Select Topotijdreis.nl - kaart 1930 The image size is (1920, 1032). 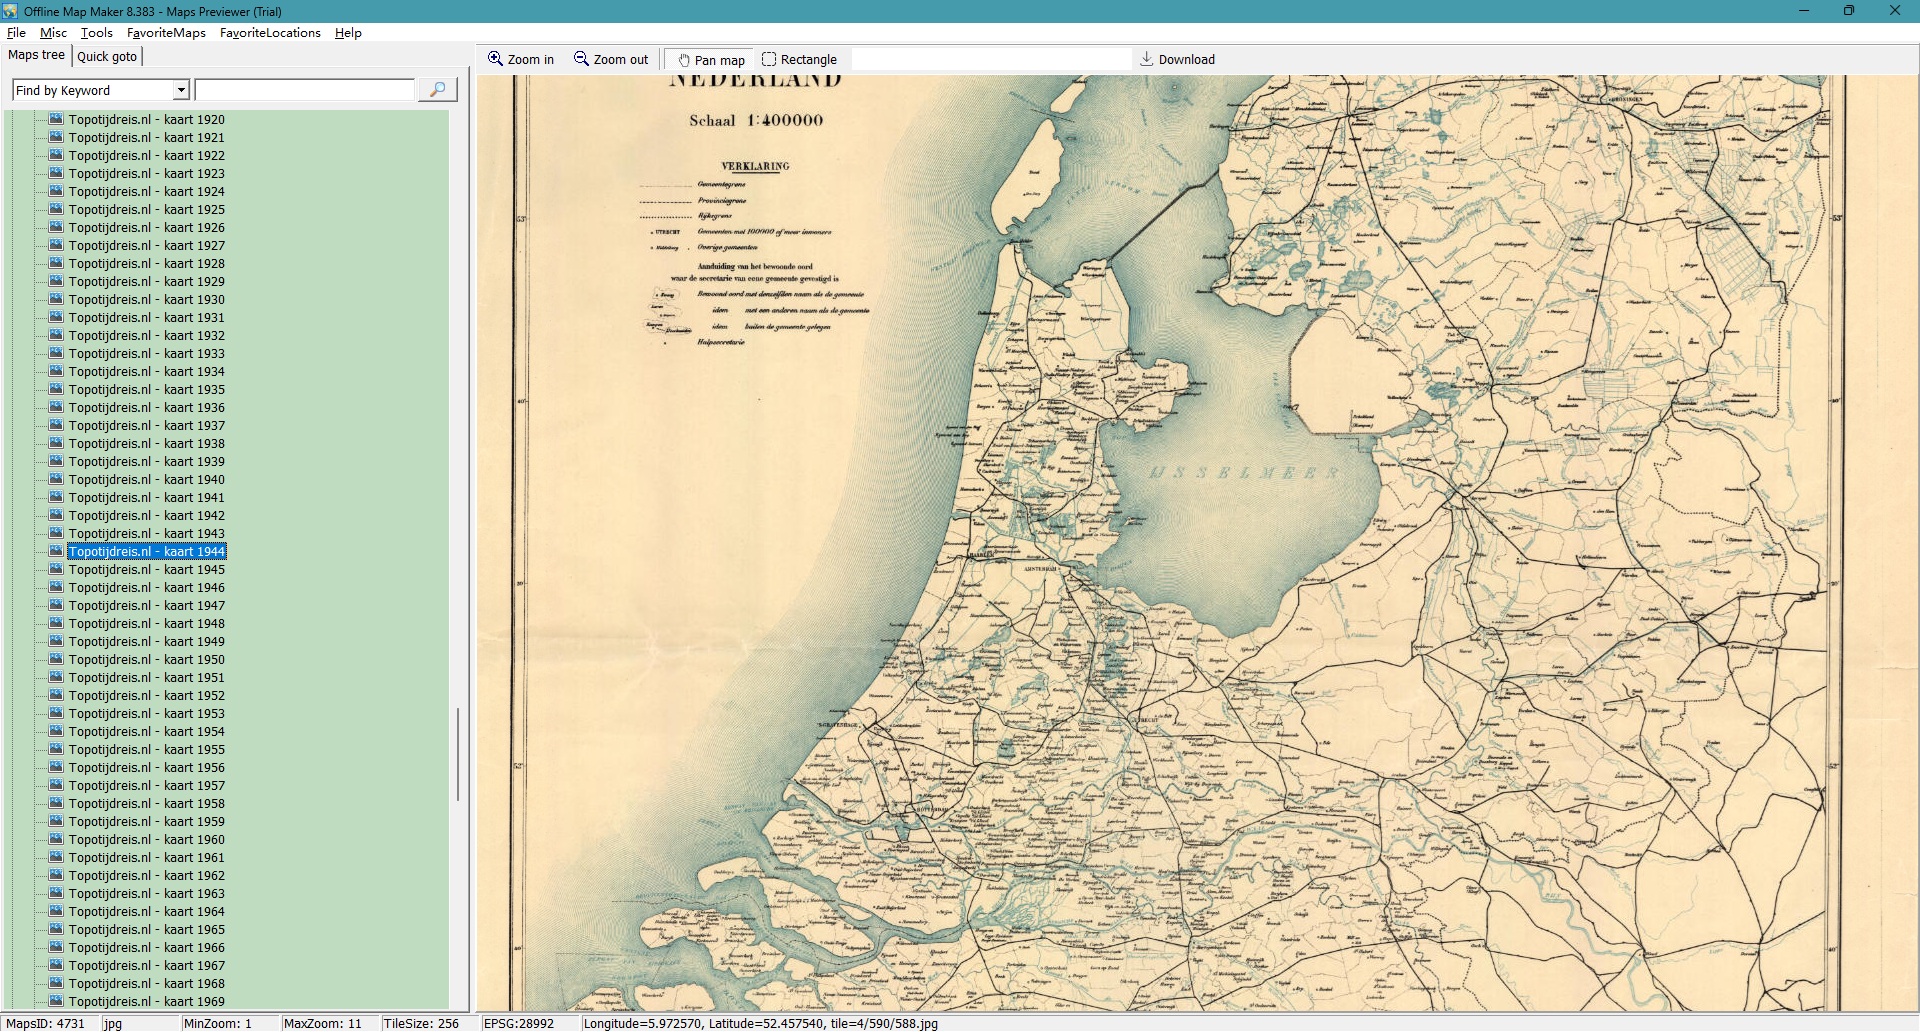[x=146, y=300]
